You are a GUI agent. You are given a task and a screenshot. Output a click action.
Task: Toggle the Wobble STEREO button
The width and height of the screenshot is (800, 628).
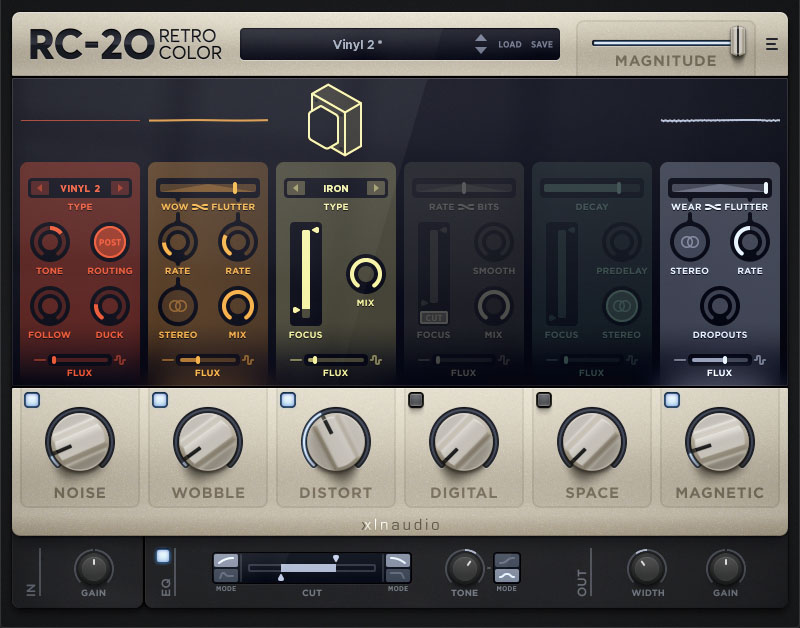pos(178,306)
